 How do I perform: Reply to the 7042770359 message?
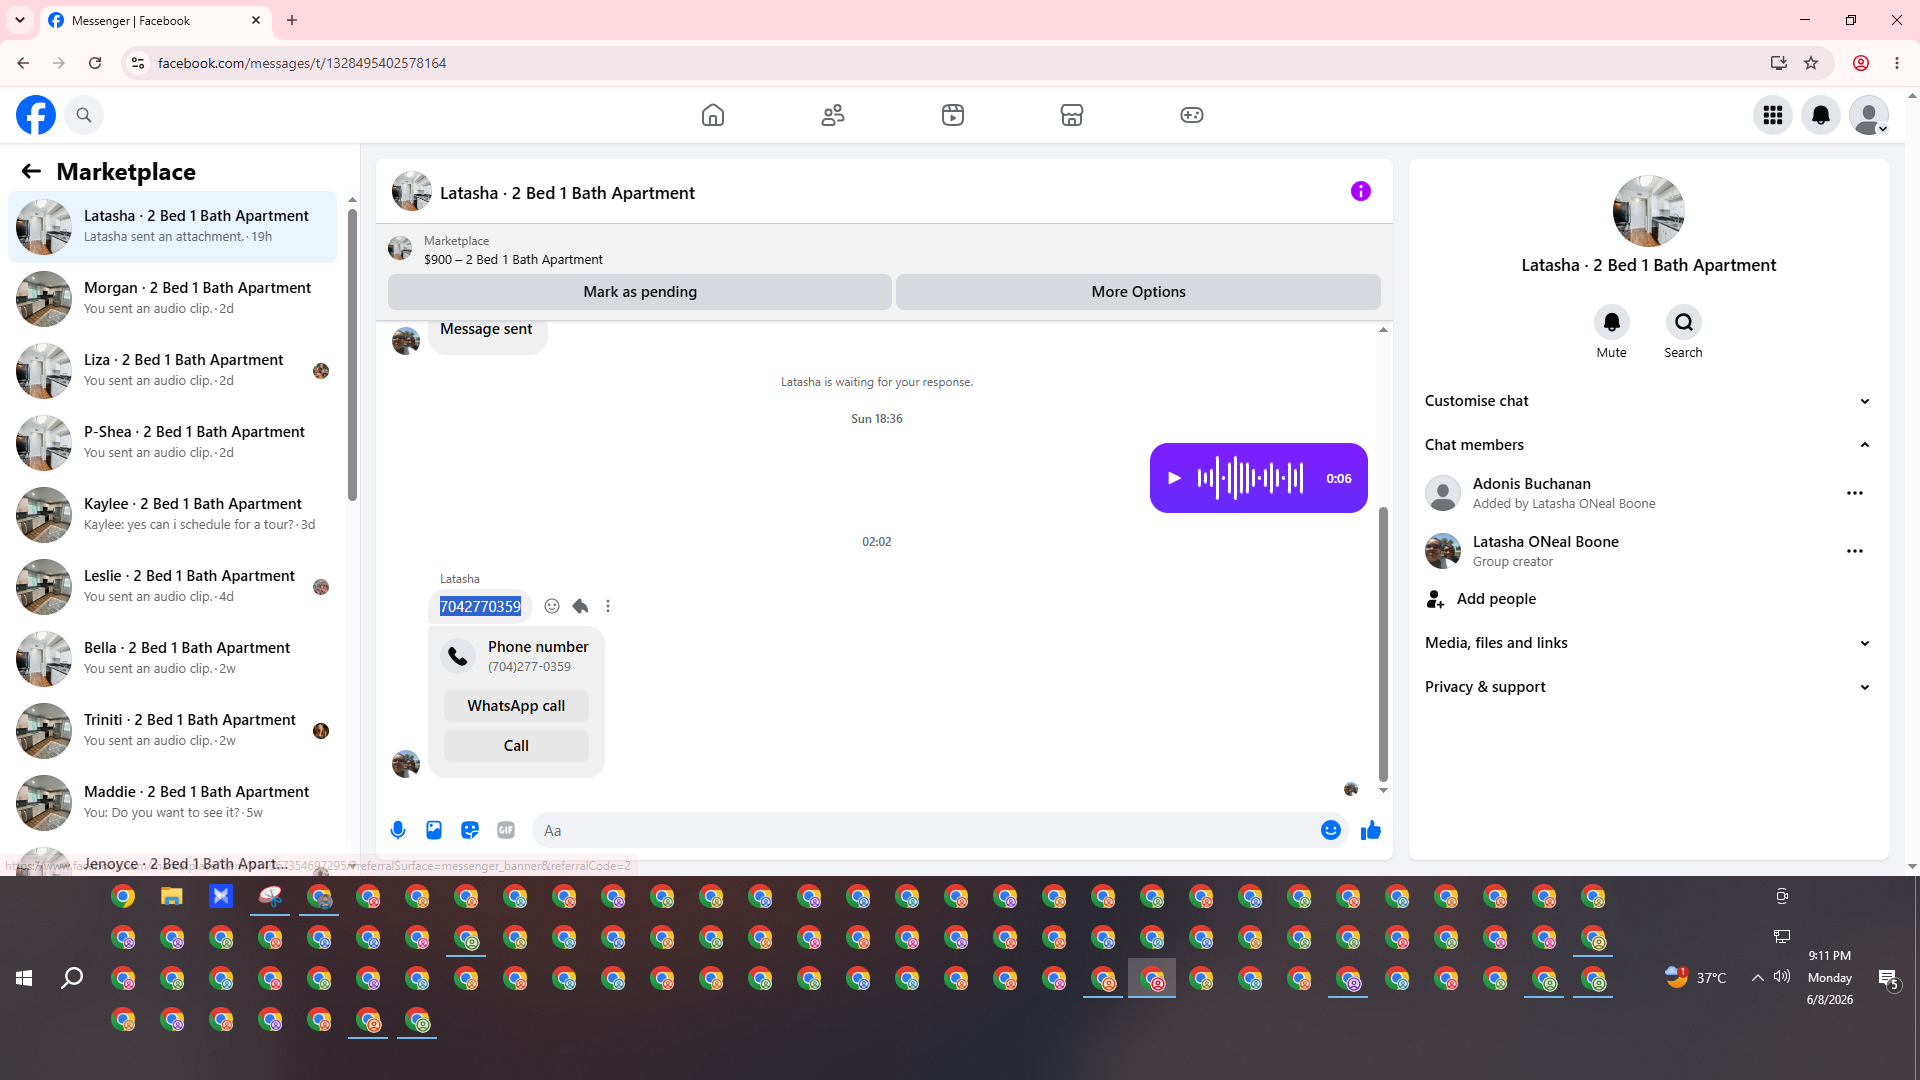pos(580,606)
